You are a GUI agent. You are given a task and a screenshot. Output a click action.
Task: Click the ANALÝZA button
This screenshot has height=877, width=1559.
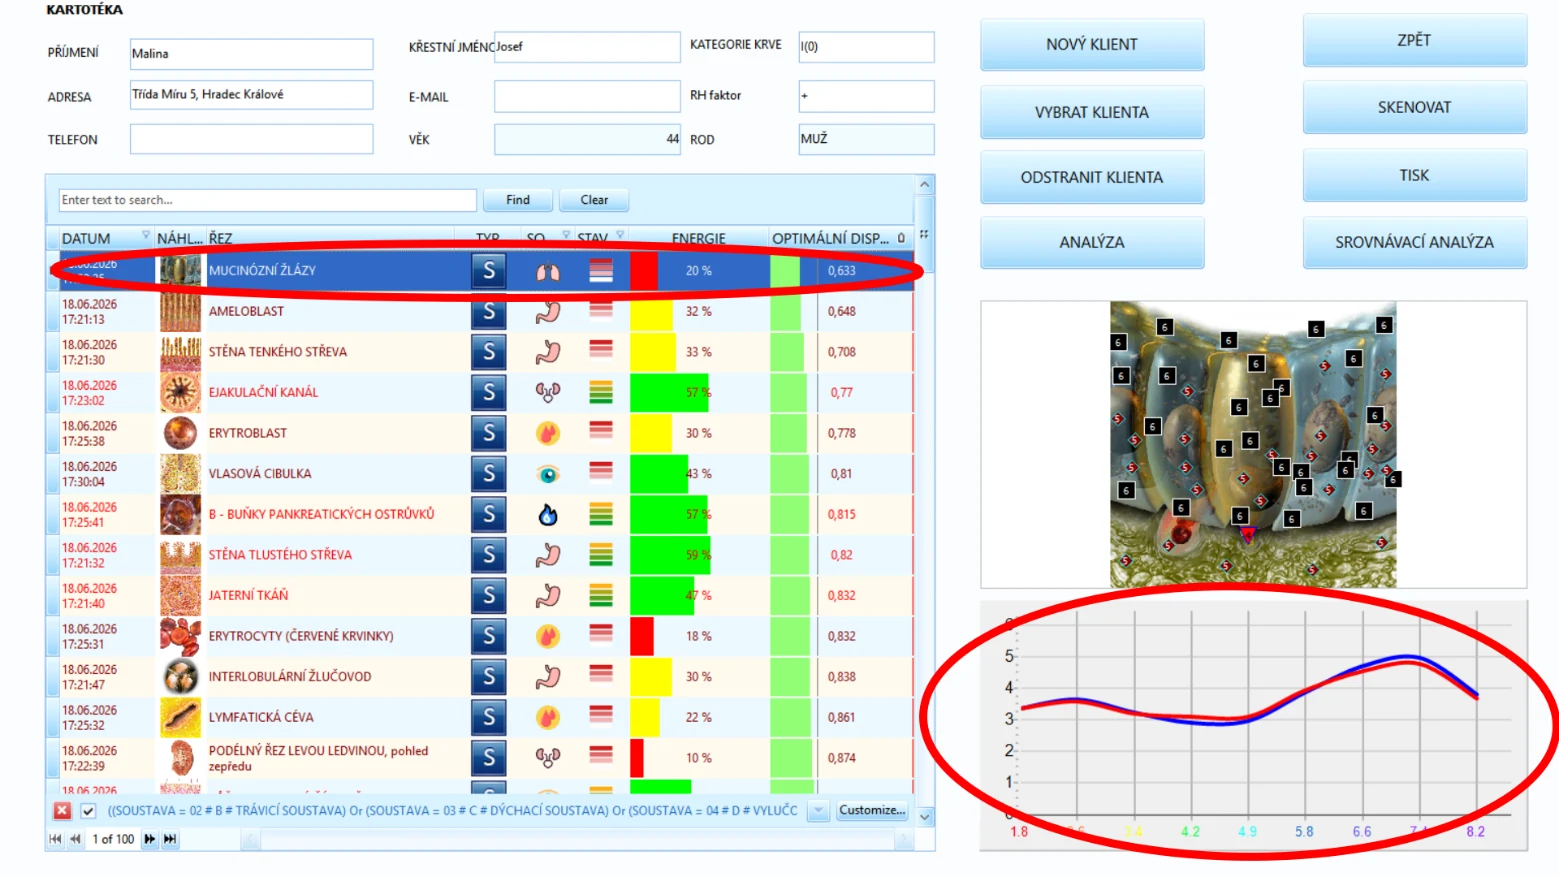pos(1092,242)
